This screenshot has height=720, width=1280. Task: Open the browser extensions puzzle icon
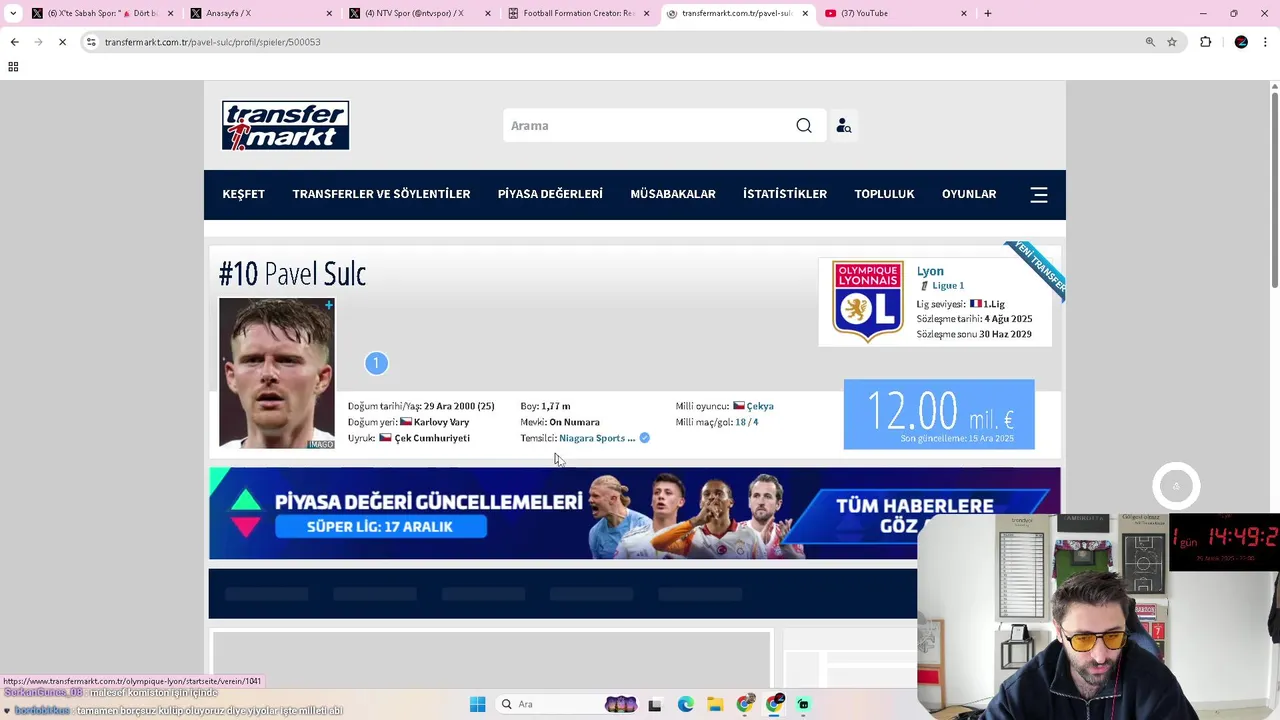tap(1206, 42)
